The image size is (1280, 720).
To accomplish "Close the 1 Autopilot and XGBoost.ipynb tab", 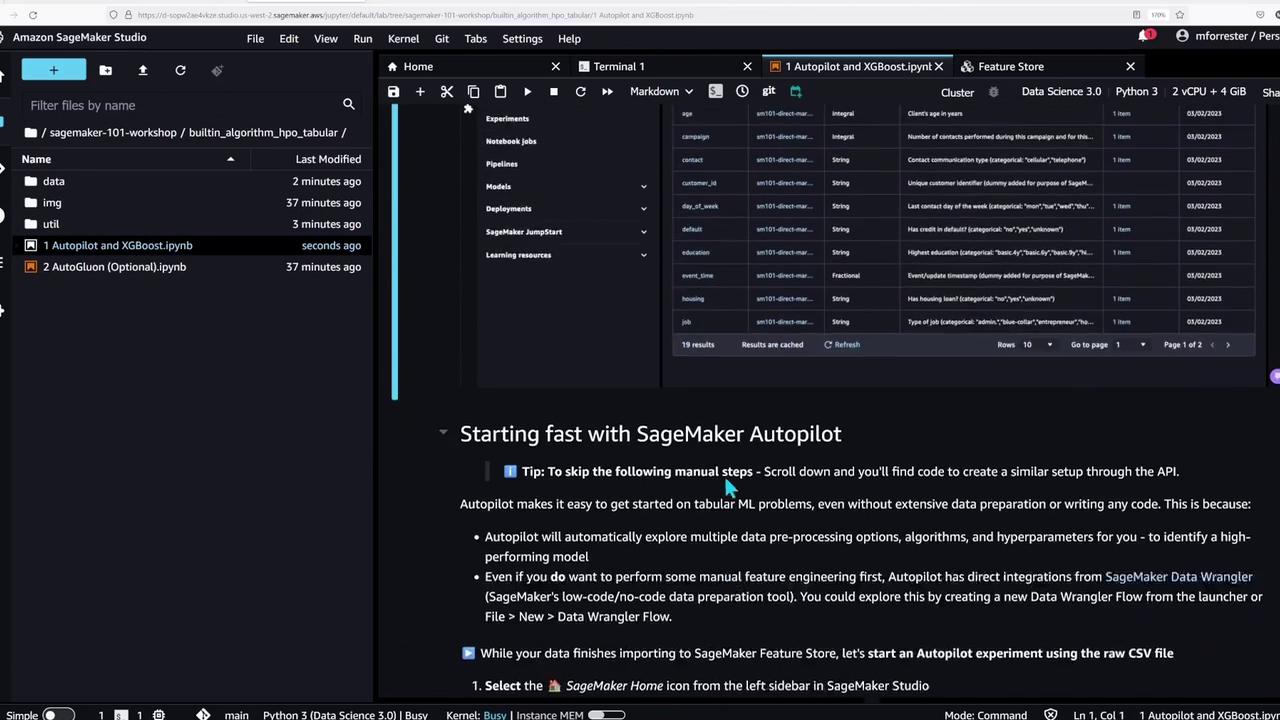I will [939, 67].
